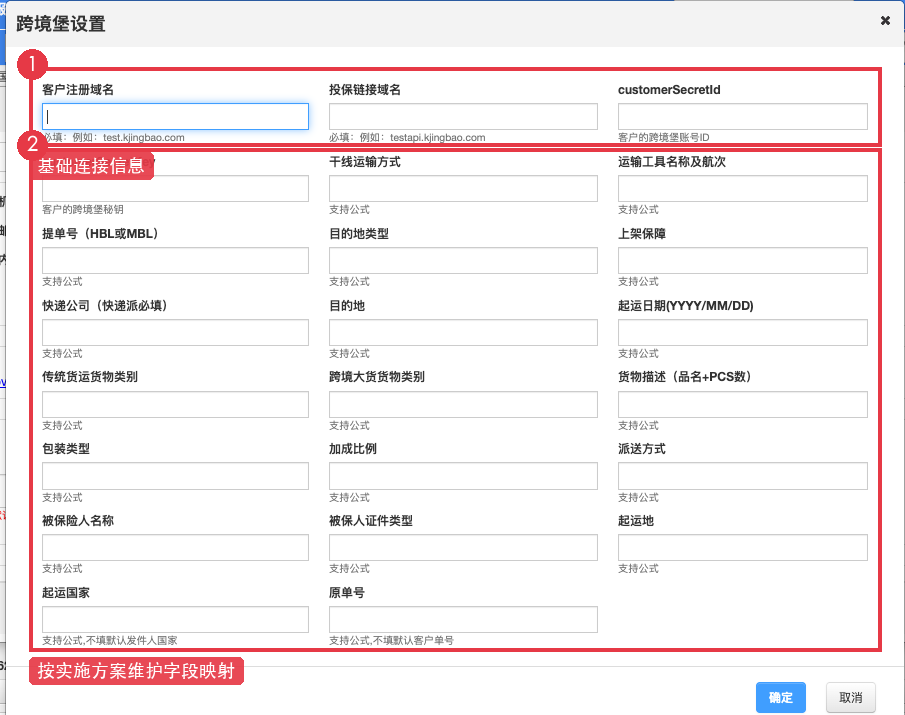Click the 客户的跨境堡账号ID hint text

(x=664, y=137)
